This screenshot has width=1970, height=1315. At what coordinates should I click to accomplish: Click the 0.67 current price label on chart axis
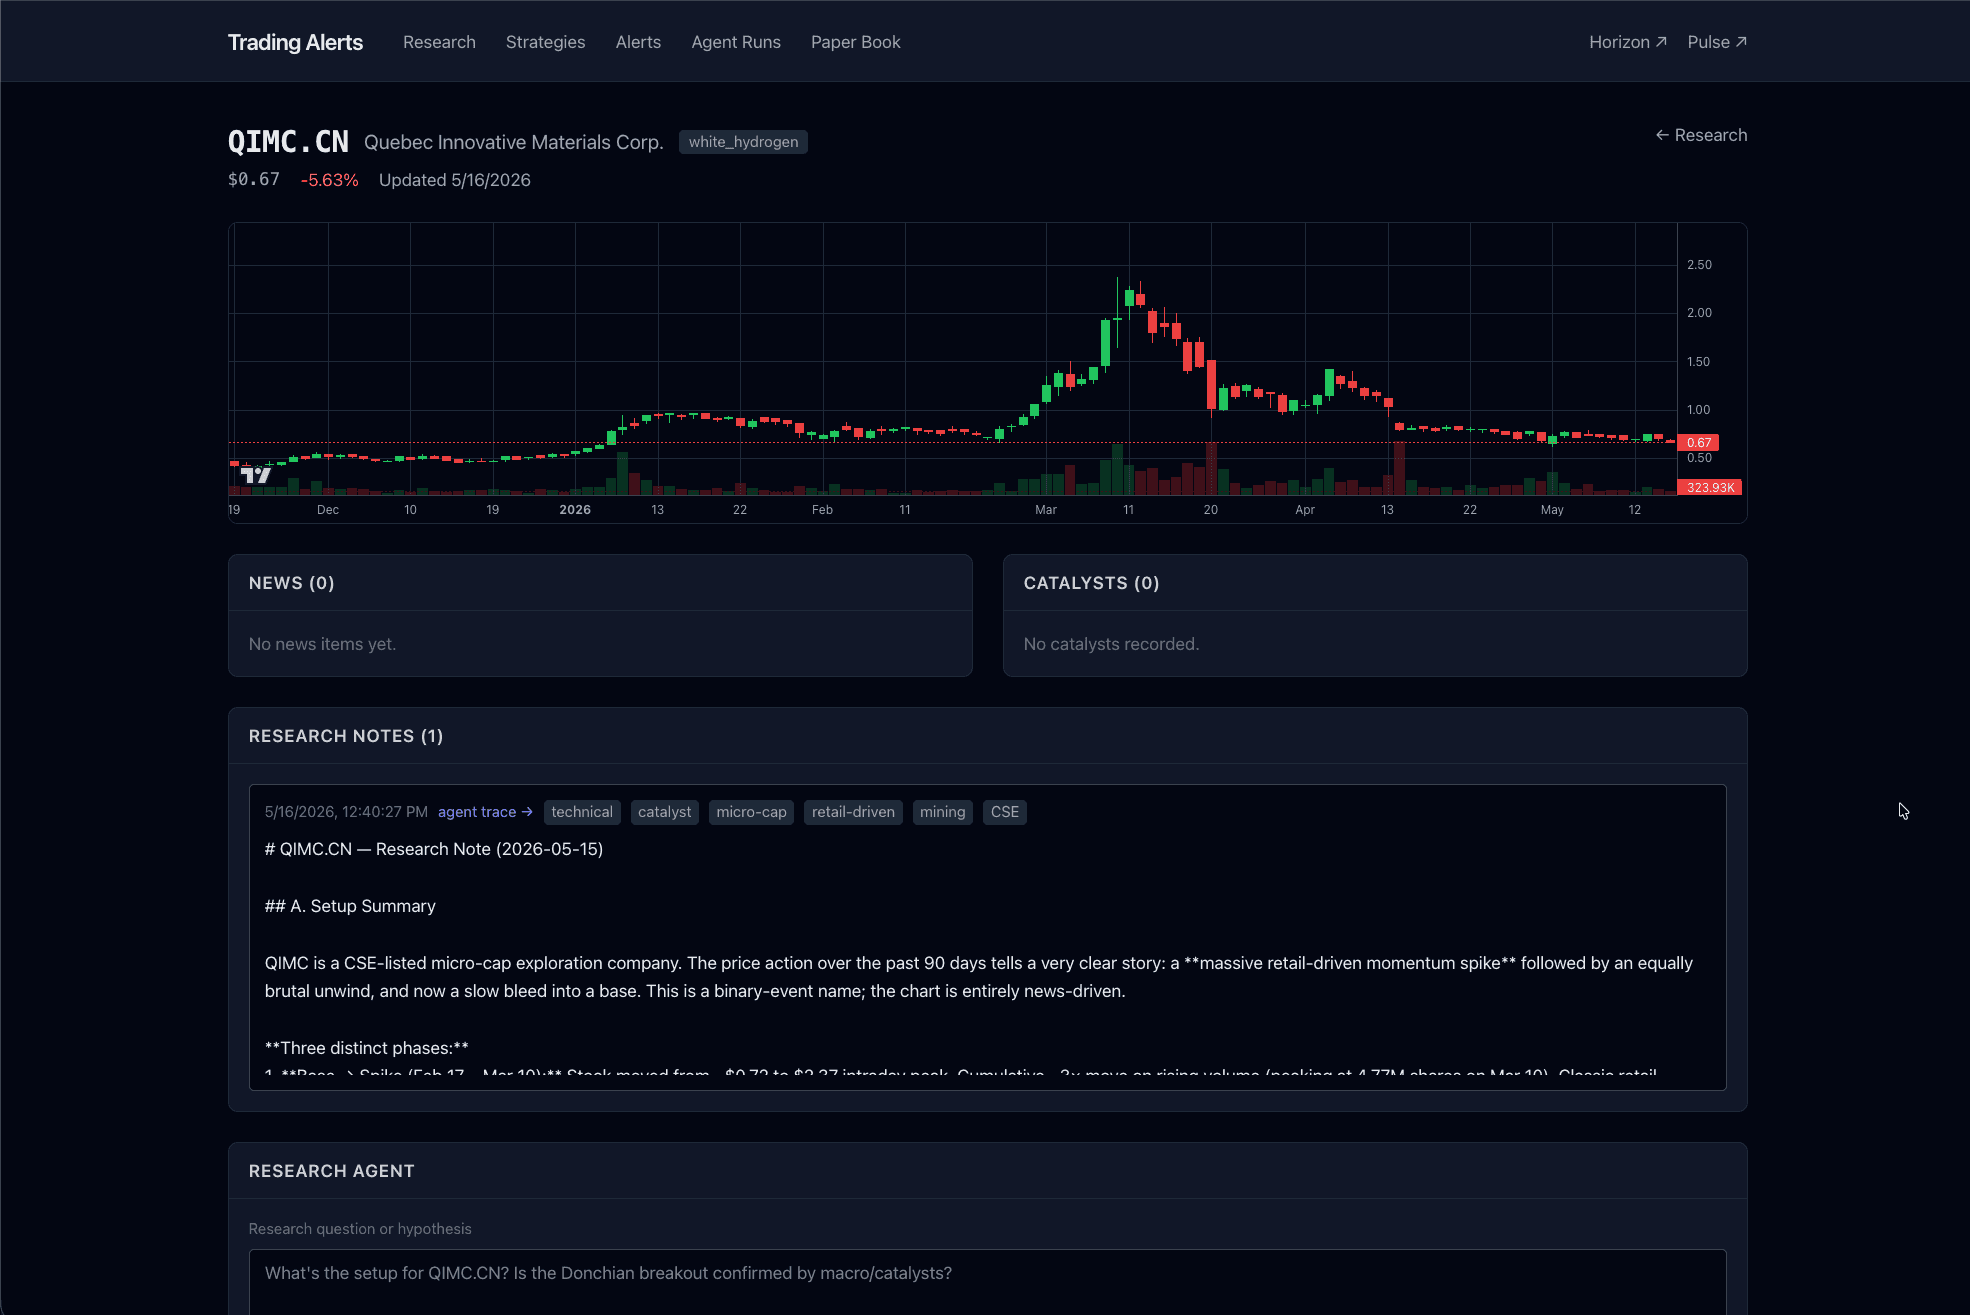click(1698, 442)
